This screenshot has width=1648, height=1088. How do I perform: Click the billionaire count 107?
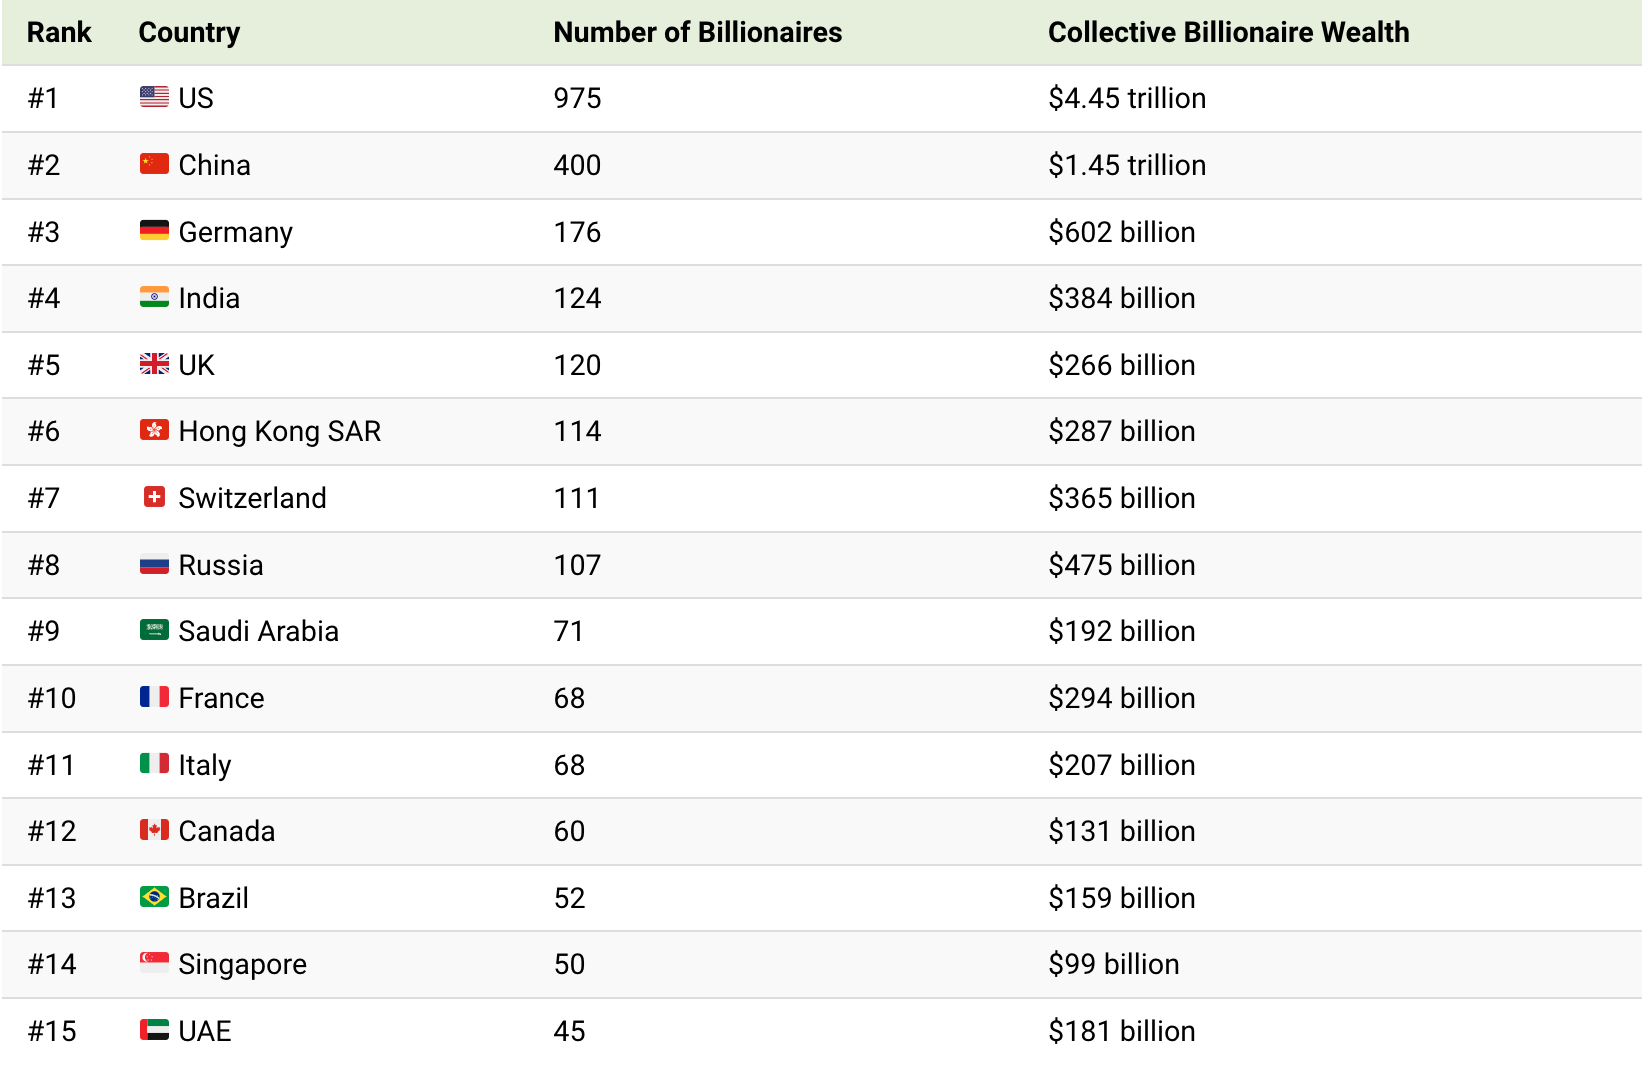(578, 565)
